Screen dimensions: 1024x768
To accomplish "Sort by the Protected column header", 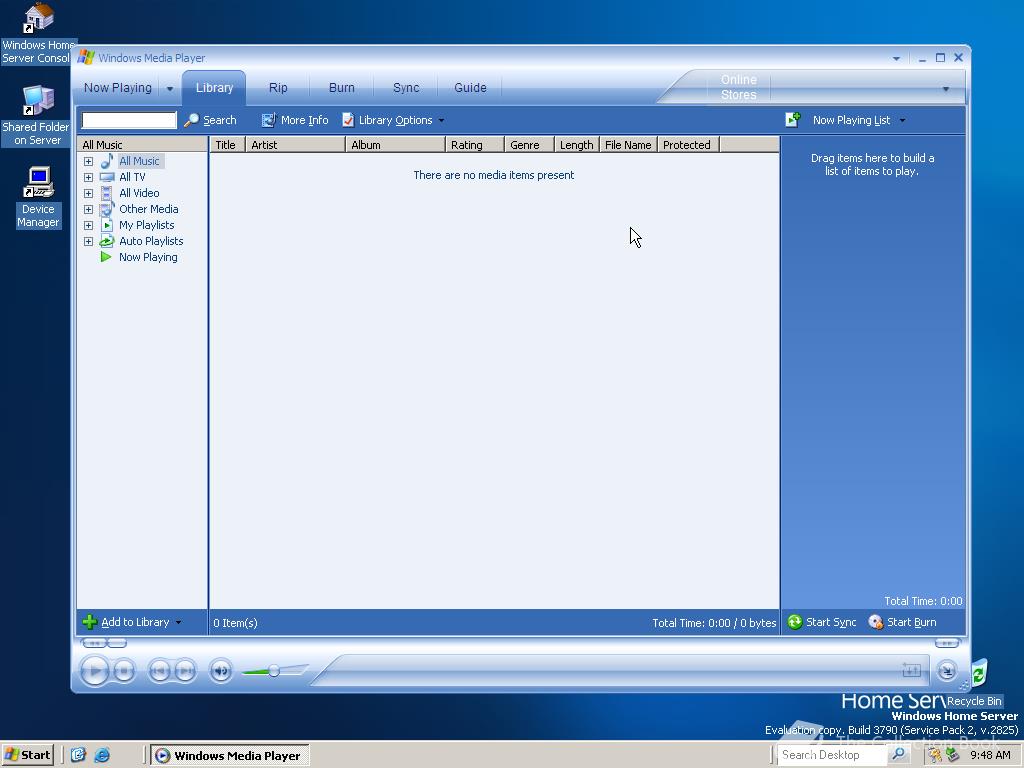I will pyautogui.click(x=688, y=145).
